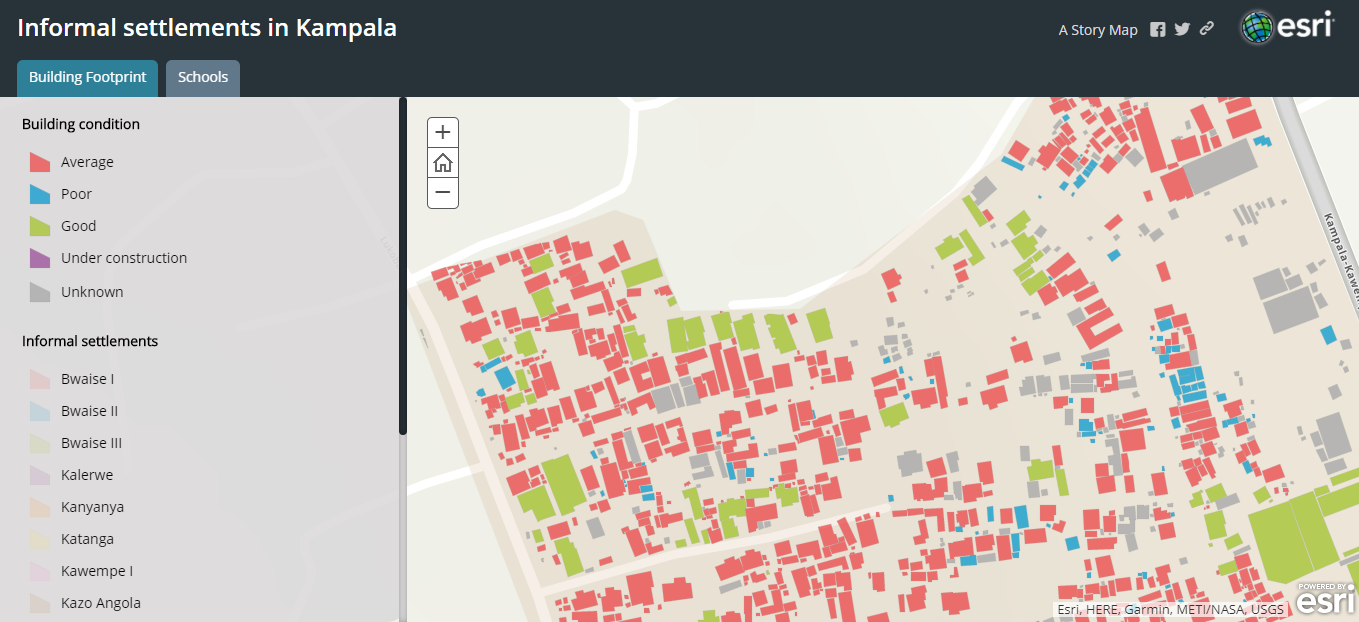Share story map on Twitter

point(1182,30)
